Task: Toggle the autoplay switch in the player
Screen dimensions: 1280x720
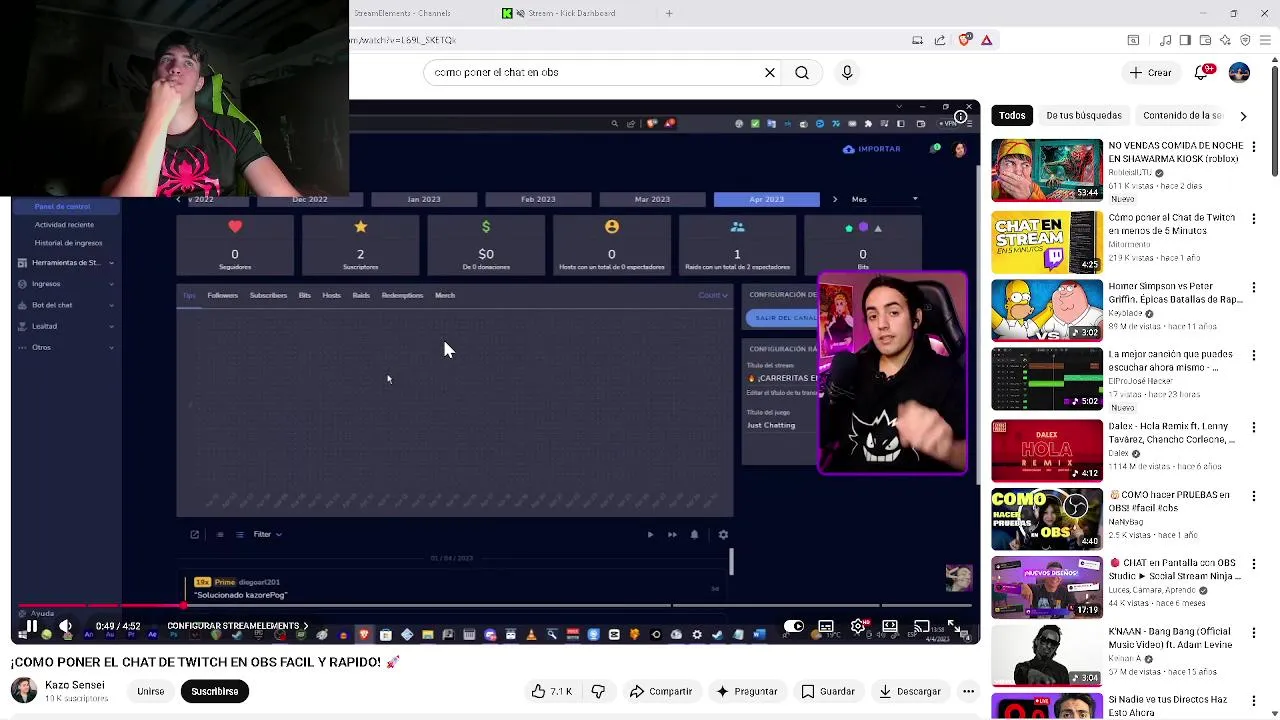Action: 793,627
